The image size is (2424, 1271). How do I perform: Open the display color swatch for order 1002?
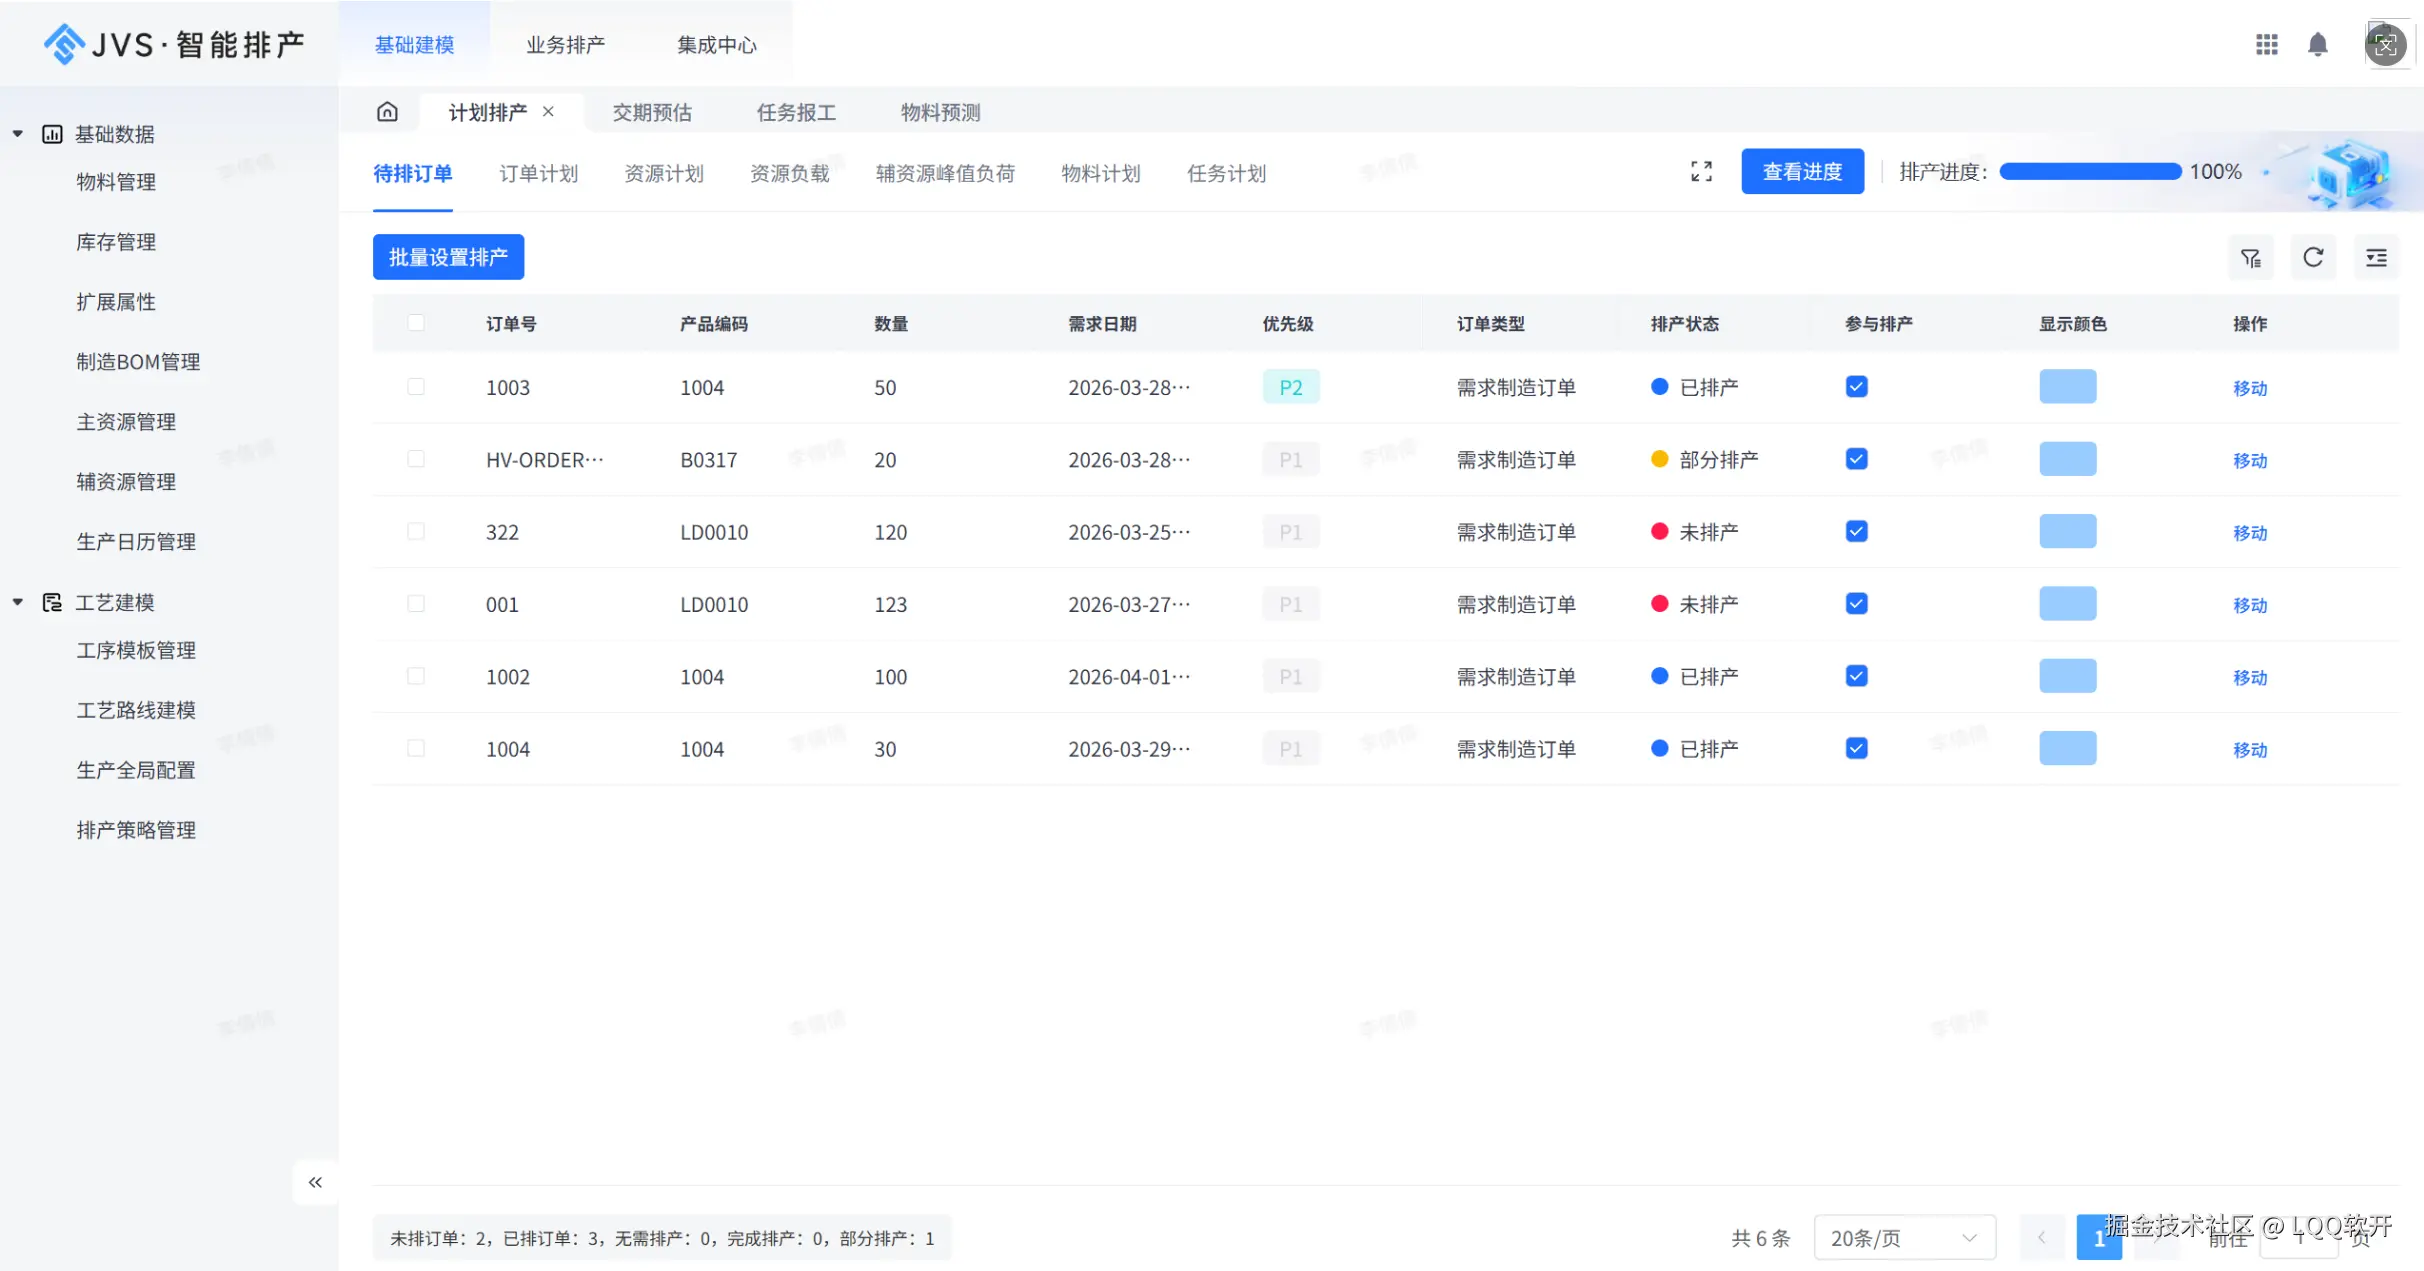pos(2068,676)
